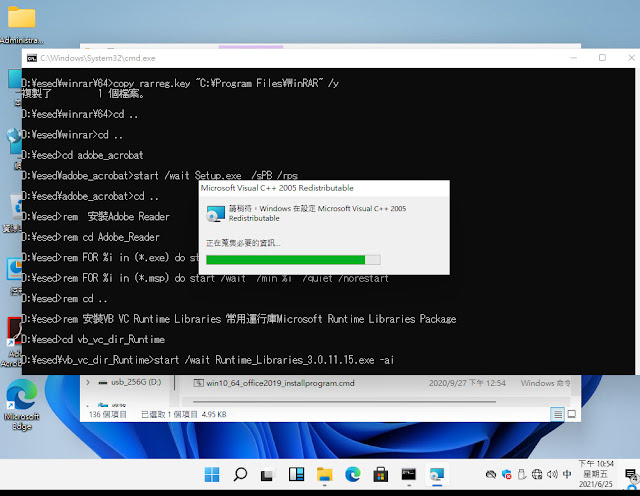
Task: Click the 'Windows 命令' file type cell
Action: pyautogui.click(x=546, y=383)
